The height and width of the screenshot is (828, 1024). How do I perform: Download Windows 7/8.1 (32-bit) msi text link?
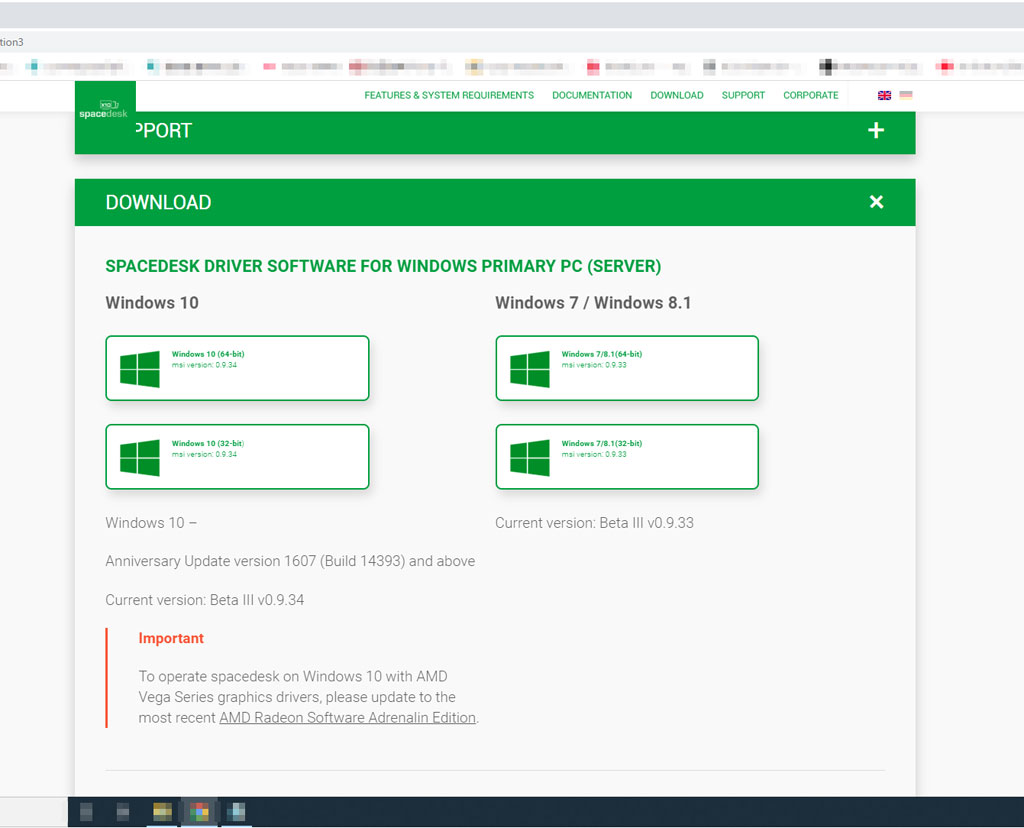(x=602, y=443)
